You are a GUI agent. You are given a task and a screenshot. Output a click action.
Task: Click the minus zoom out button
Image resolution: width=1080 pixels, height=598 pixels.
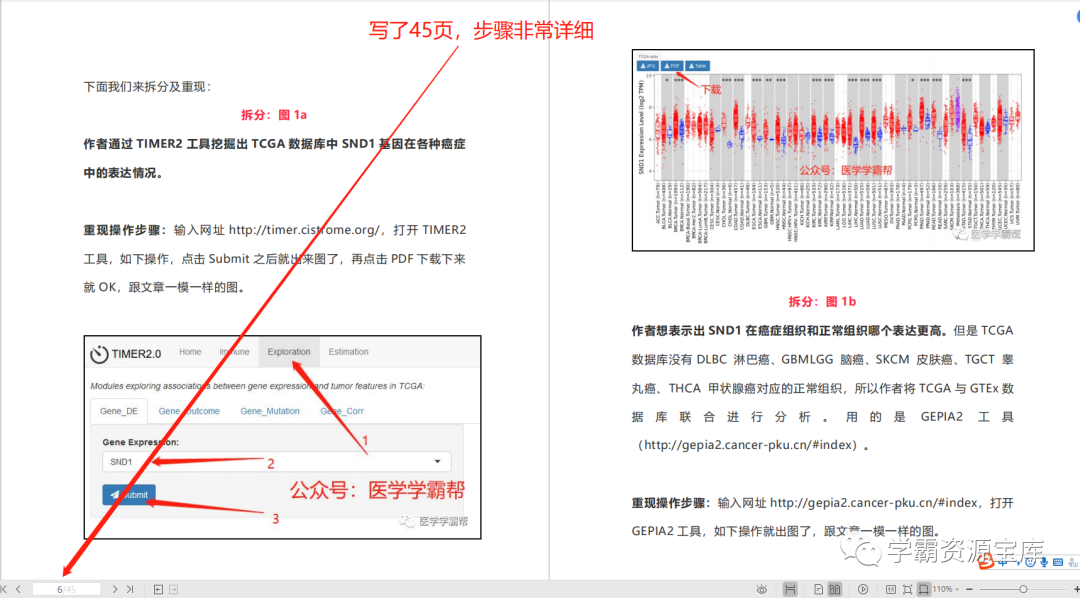point(969,589)
